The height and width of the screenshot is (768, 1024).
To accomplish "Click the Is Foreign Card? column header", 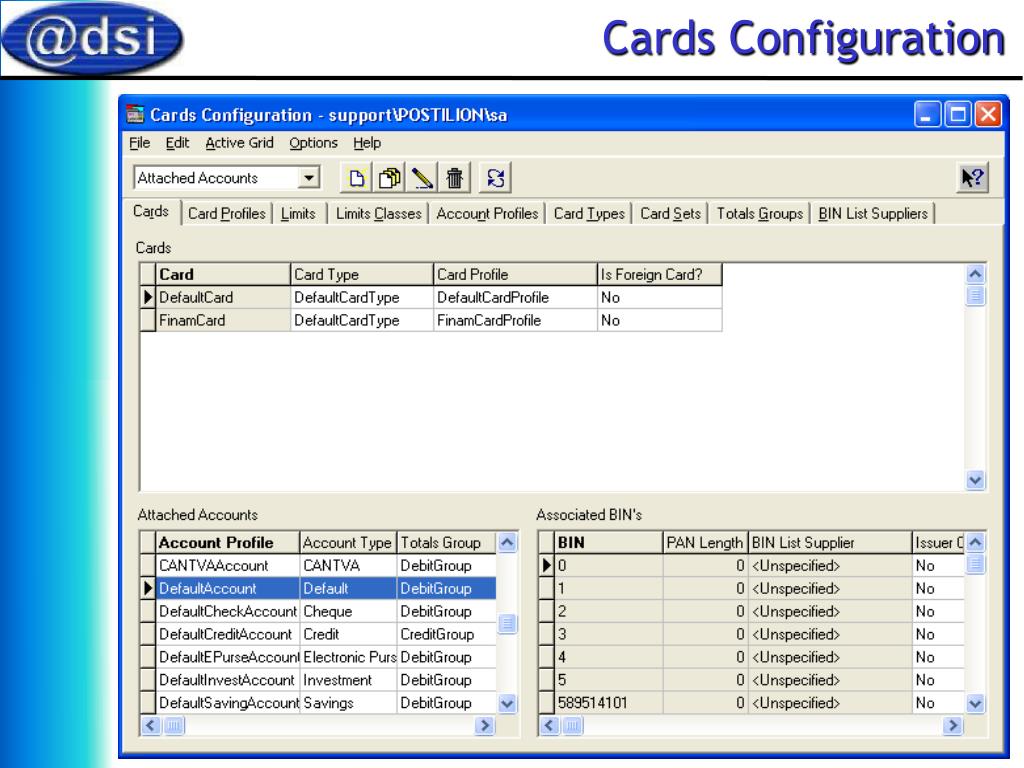I will coord(660,274).
